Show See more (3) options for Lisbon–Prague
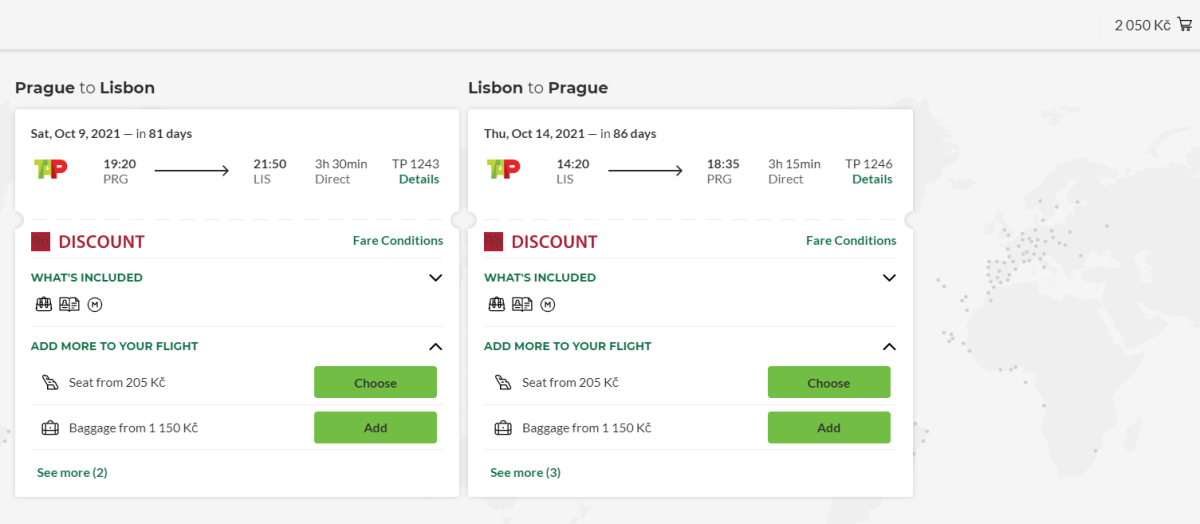 pyautogui.click(x=525, y=473)
